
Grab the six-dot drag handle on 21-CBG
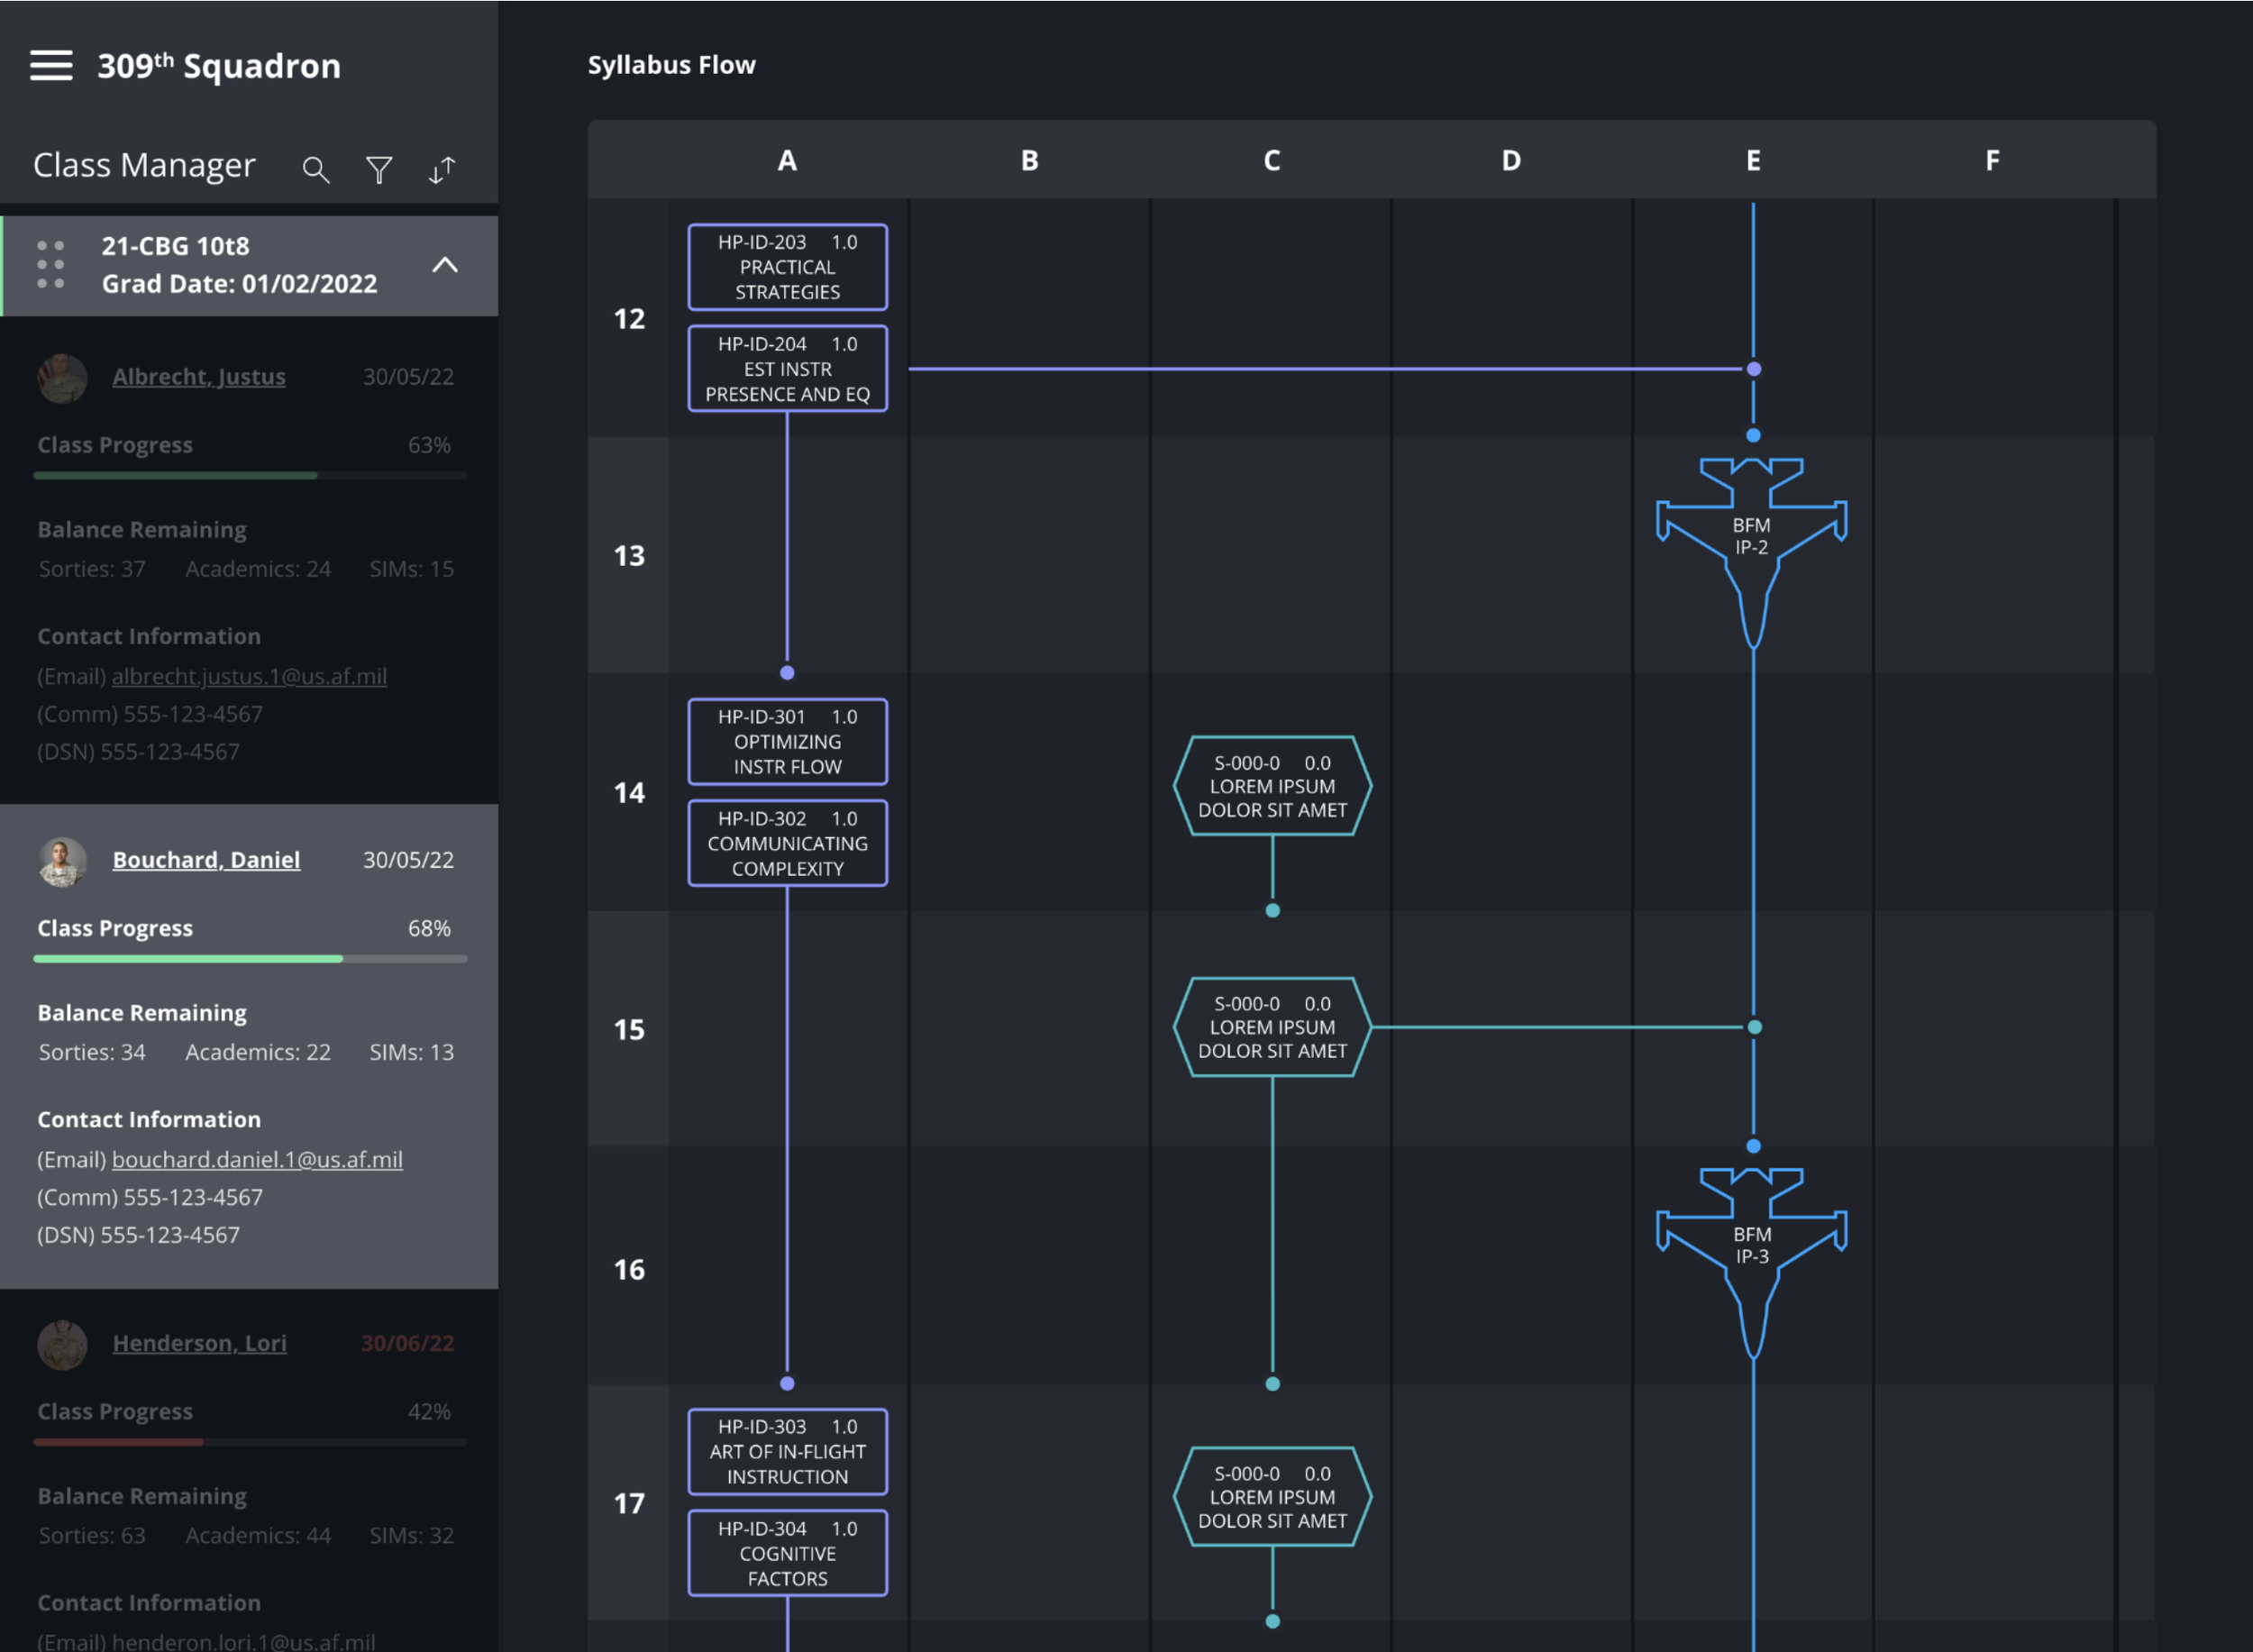click(x=50, y=265)
